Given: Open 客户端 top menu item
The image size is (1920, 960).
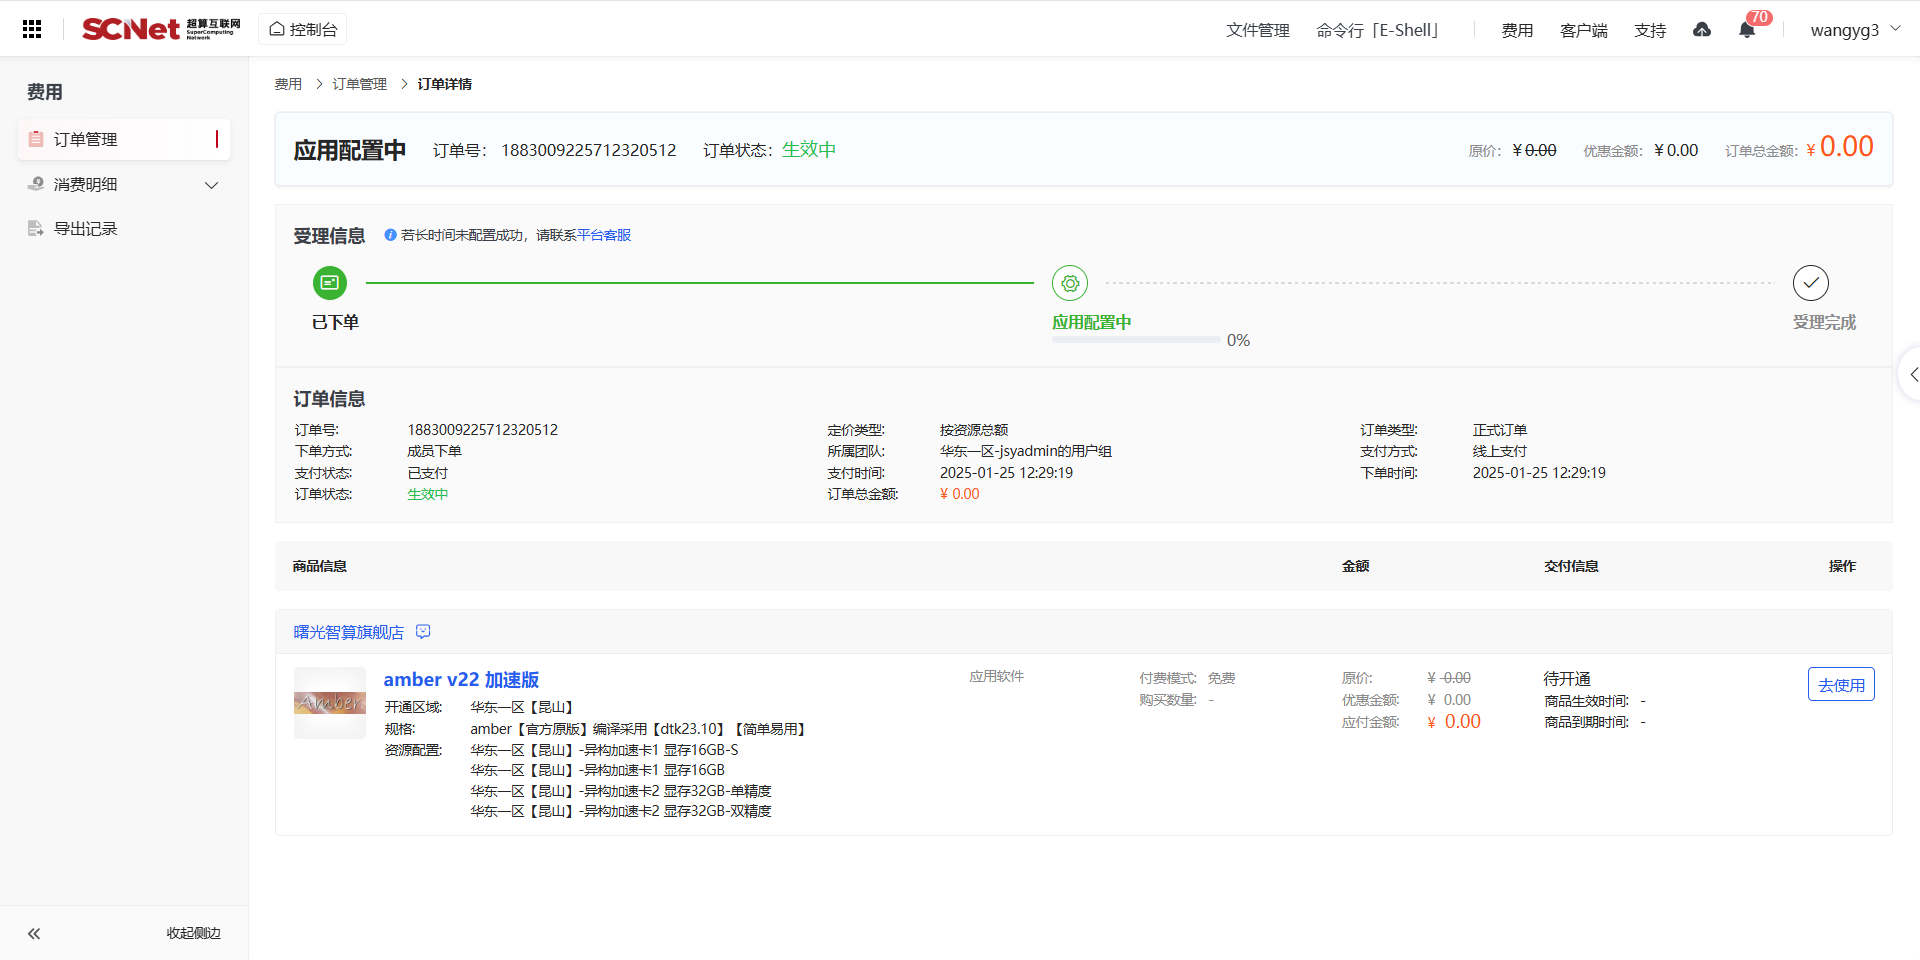Looking at the screenshot, I should 1584,30.
